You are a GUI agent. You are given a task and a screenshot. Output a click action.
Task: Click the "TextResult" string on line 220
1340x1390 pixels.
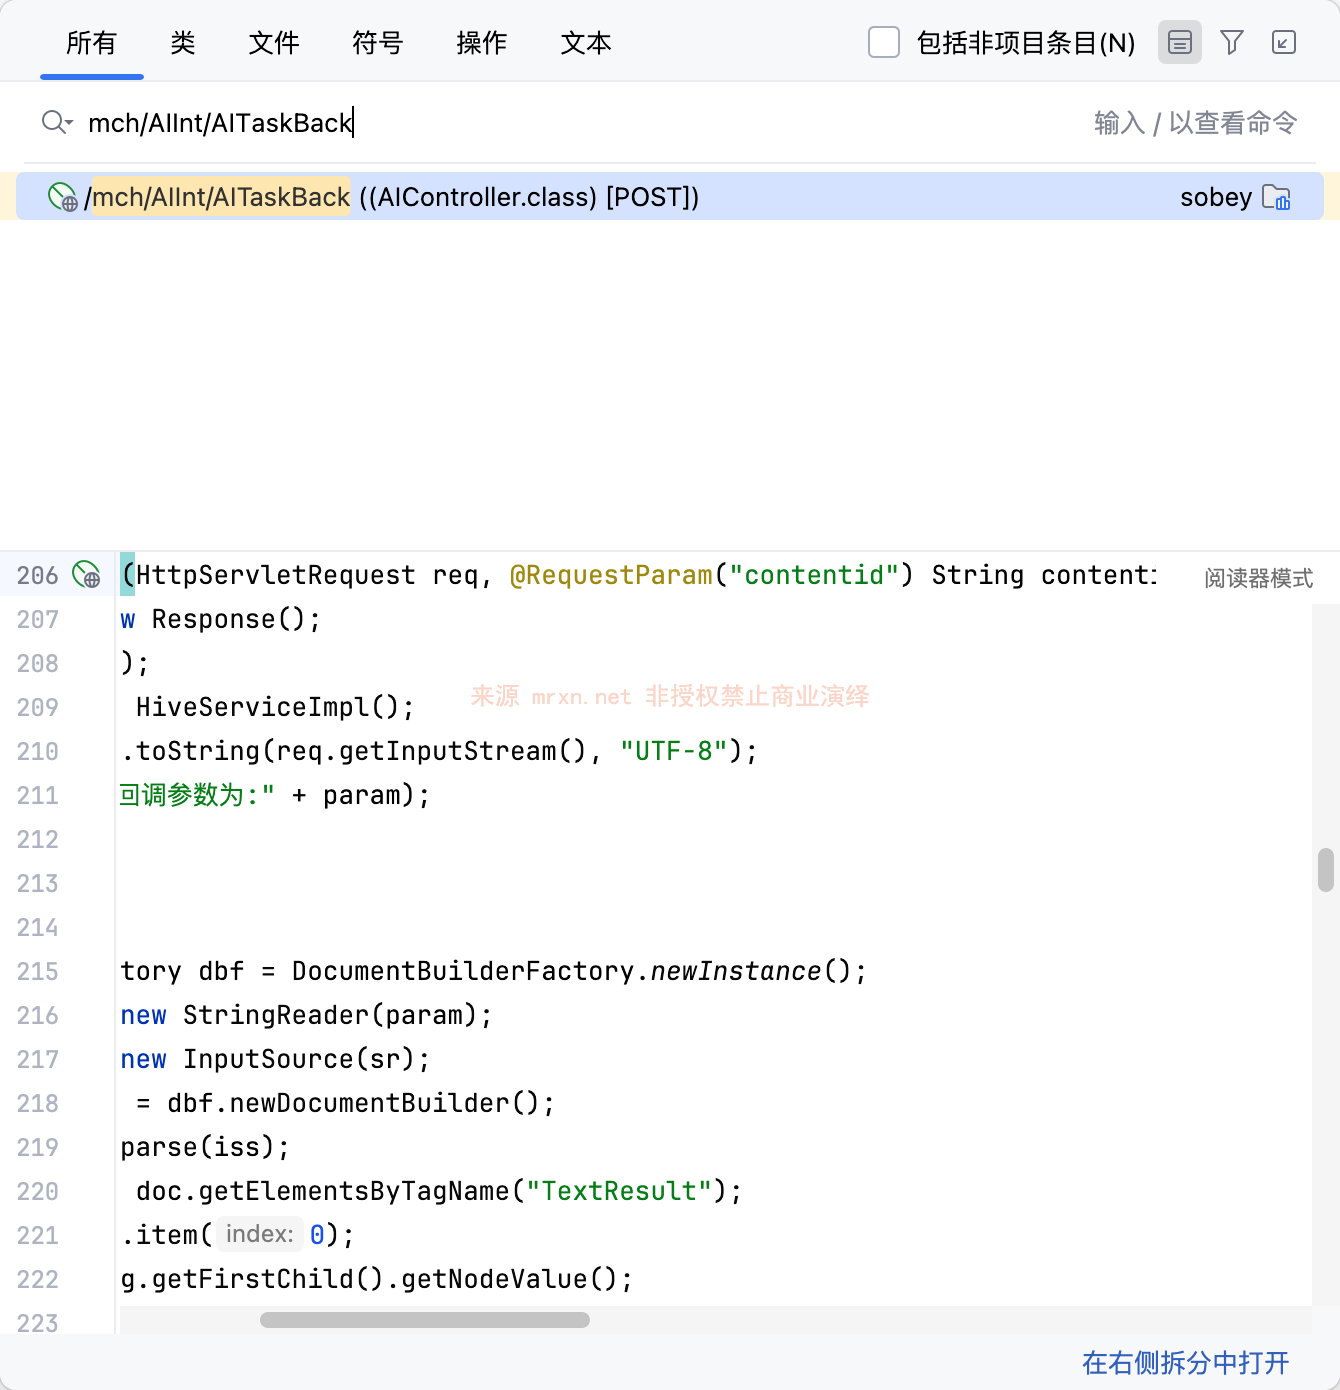[619, 1191]
